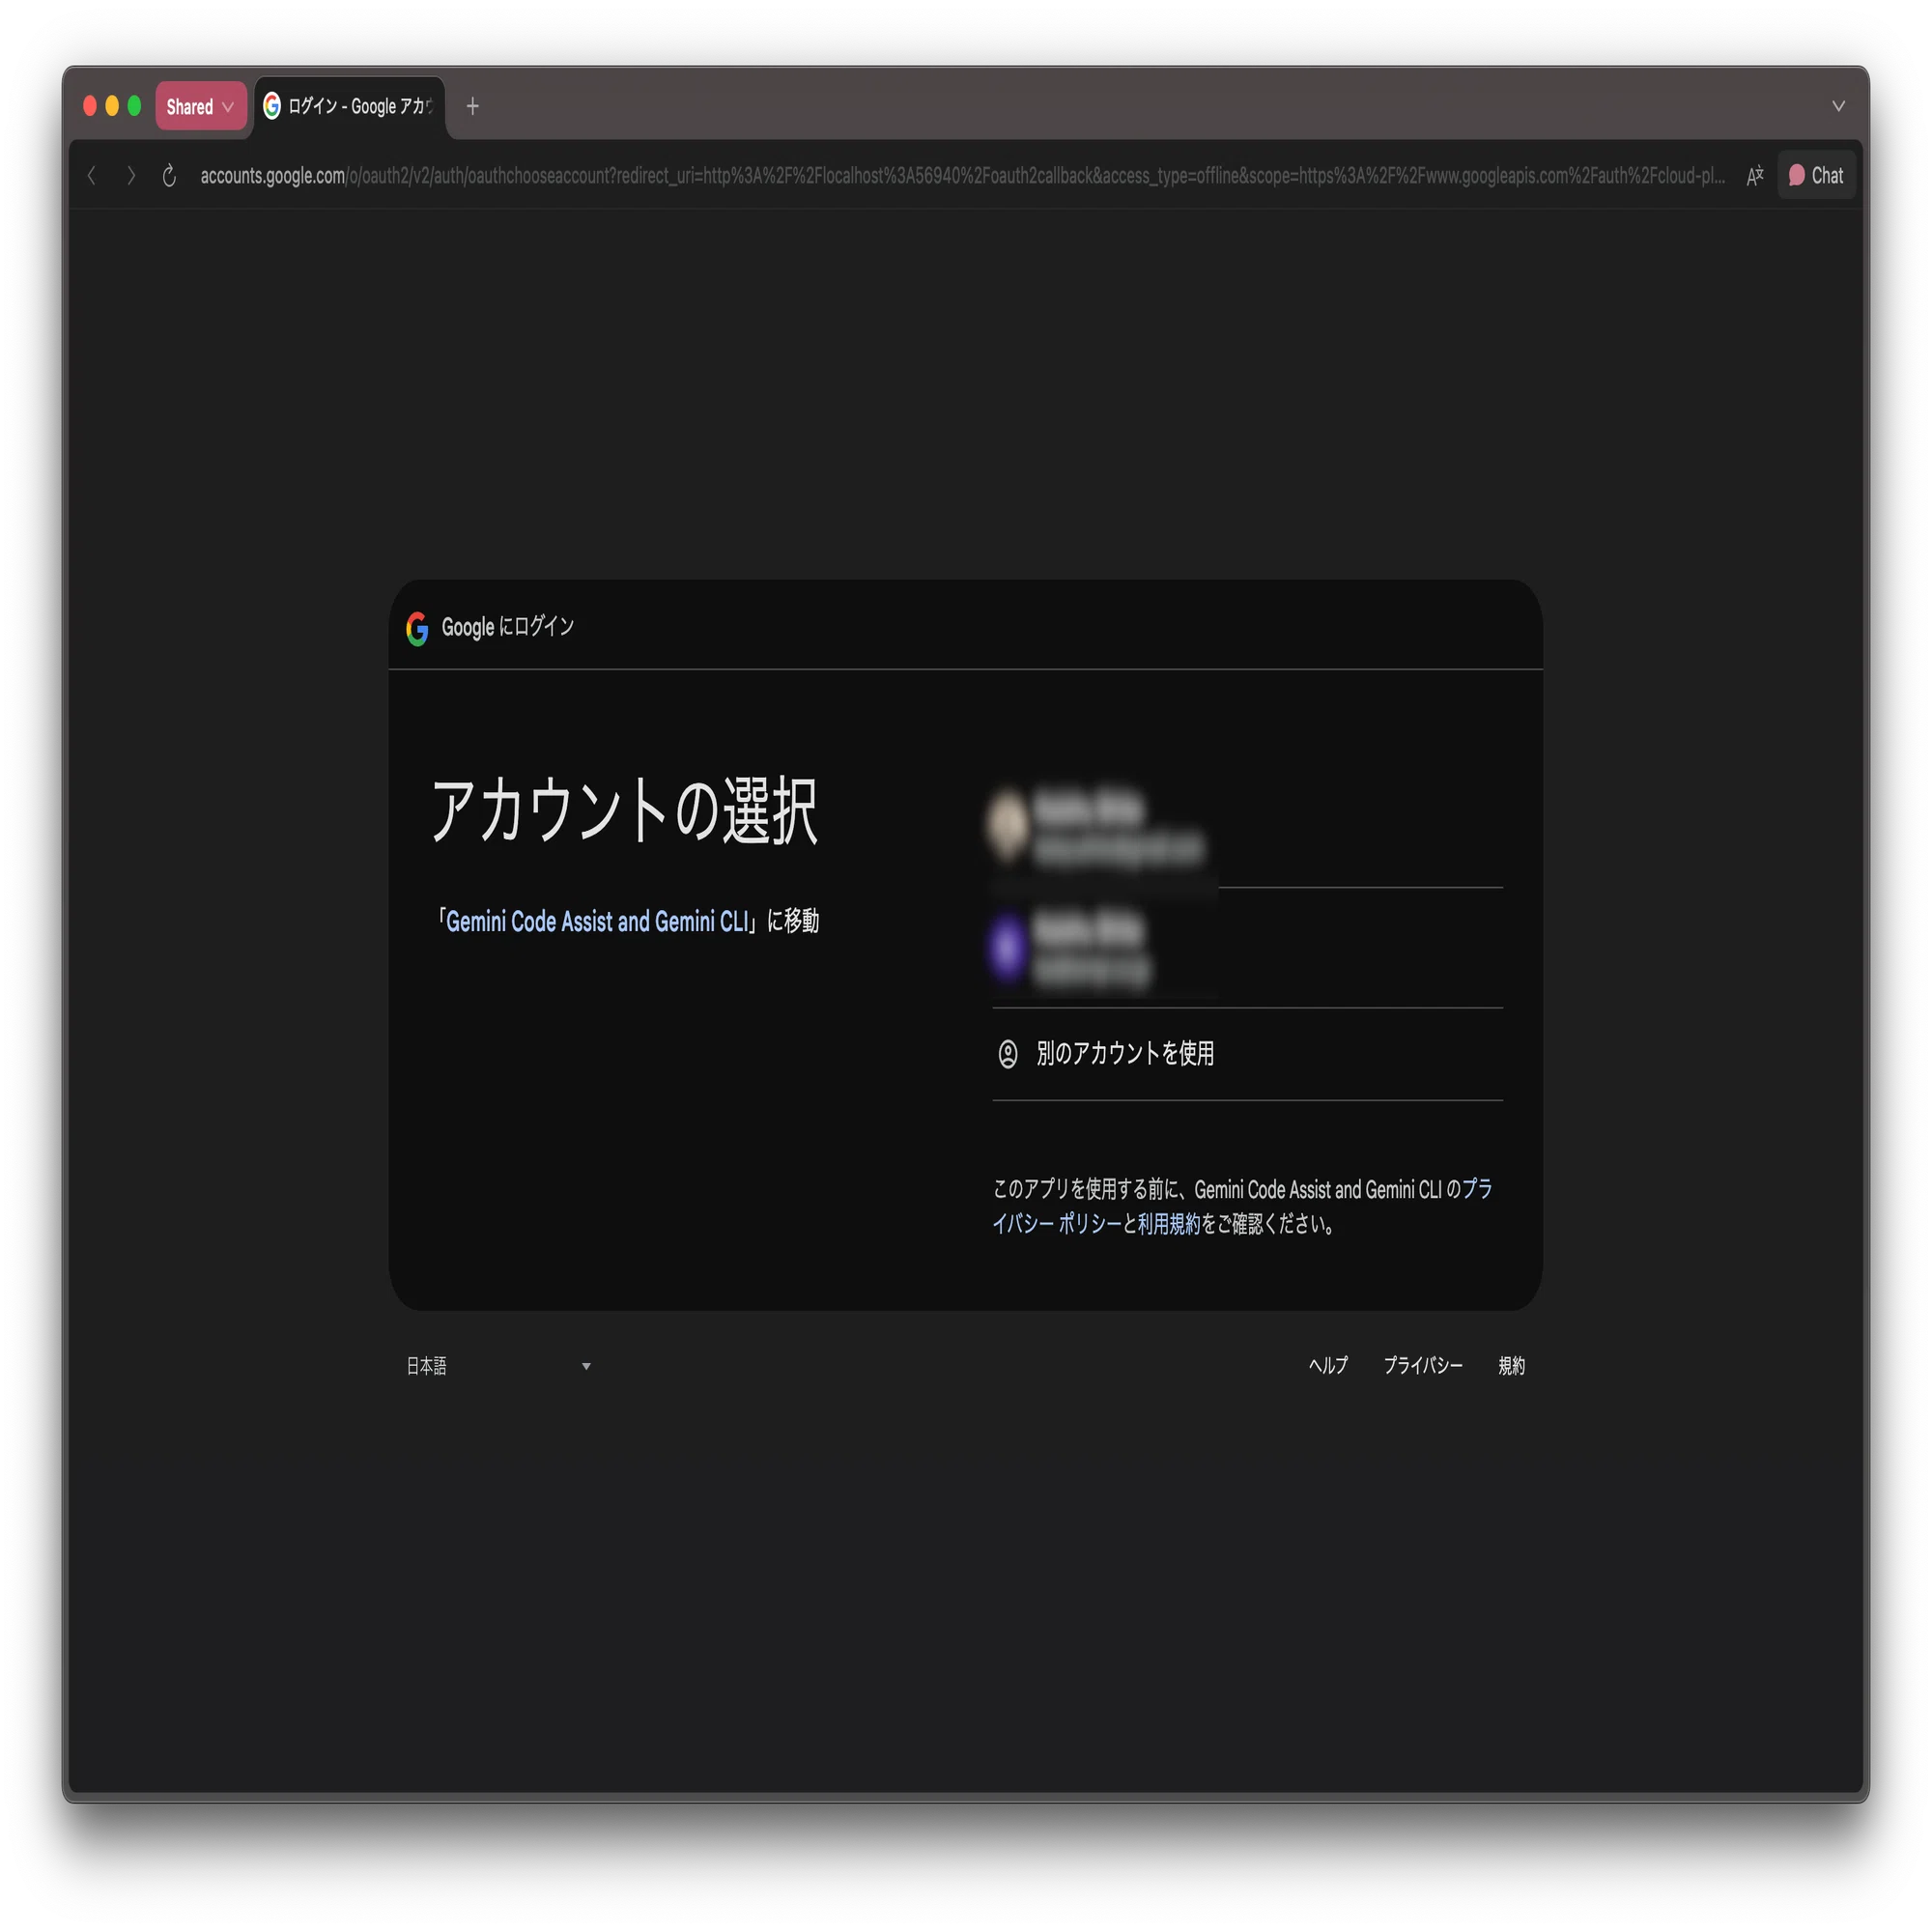Click the Google favicon on the active tab
Screen dimensions: 1932x1932
(272, 105)
